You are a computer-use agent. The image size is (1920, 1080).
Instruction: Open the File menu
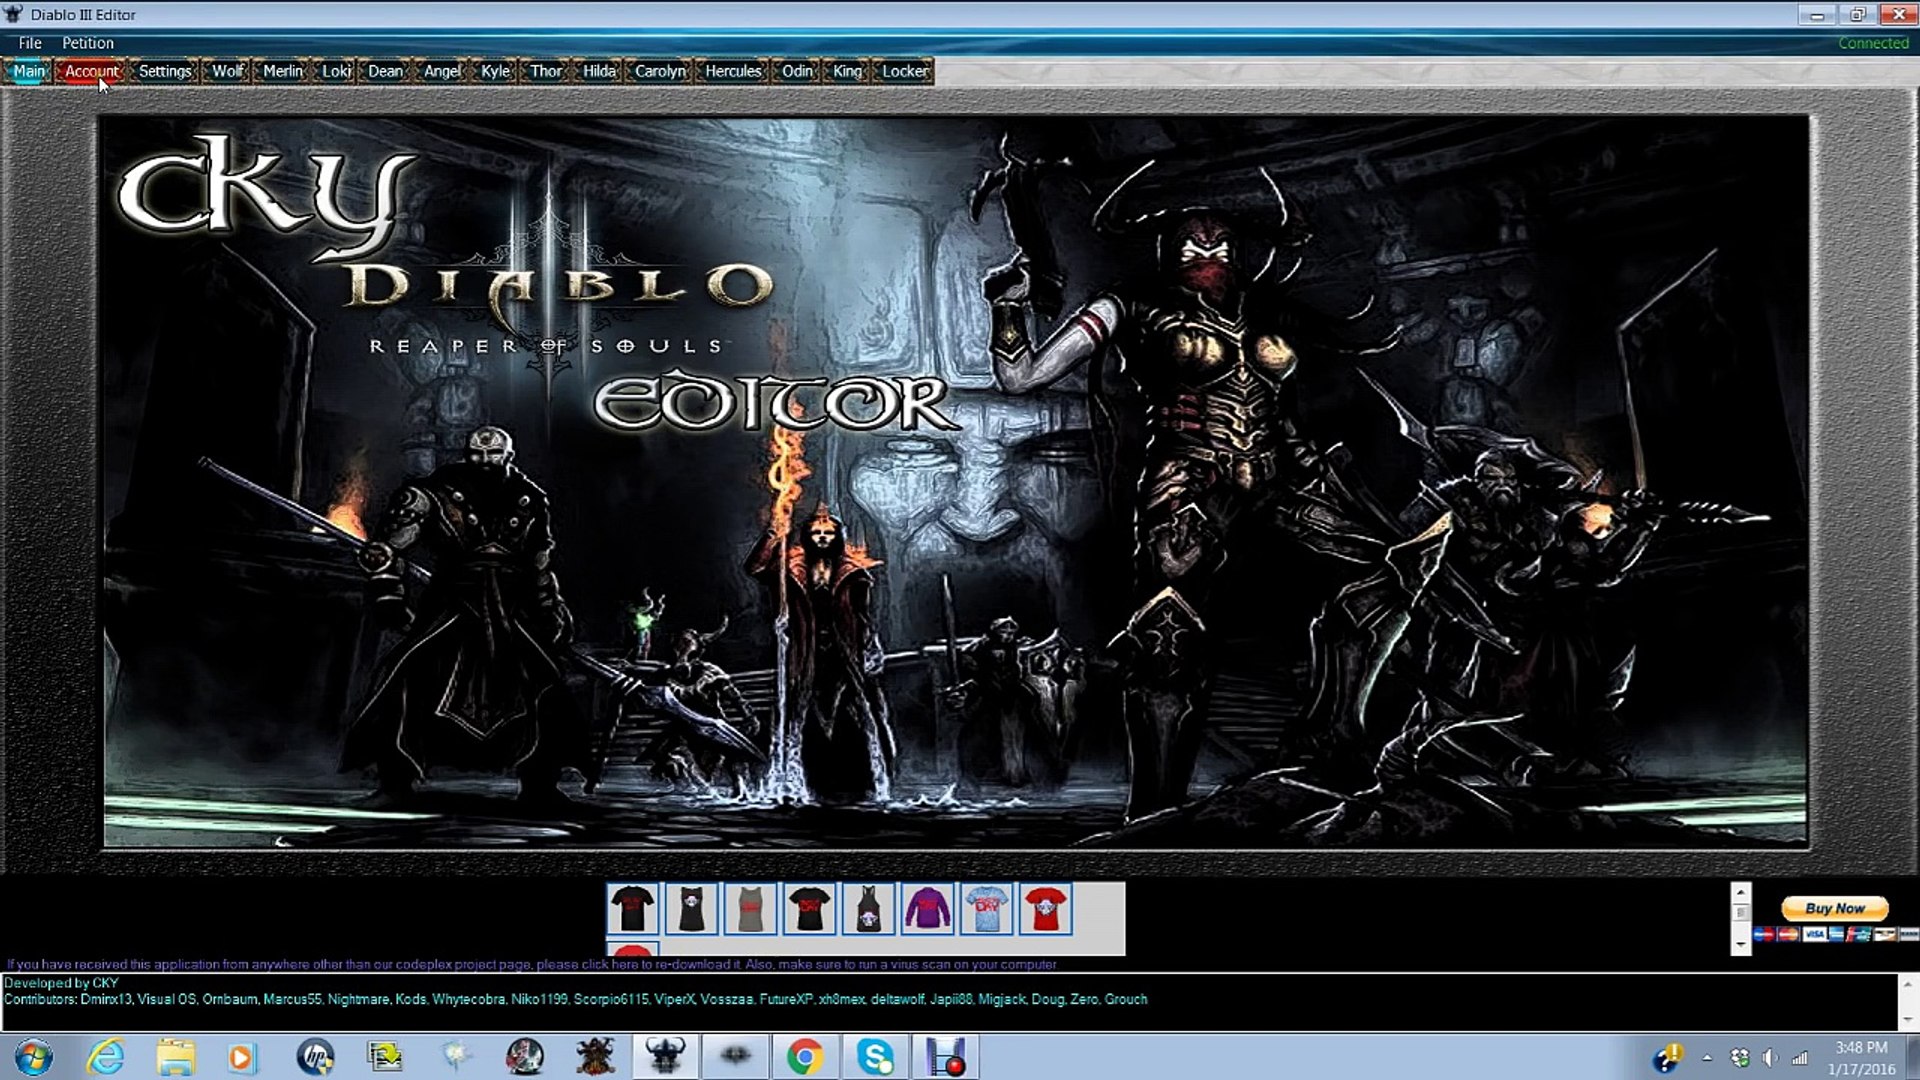[29, 42]
